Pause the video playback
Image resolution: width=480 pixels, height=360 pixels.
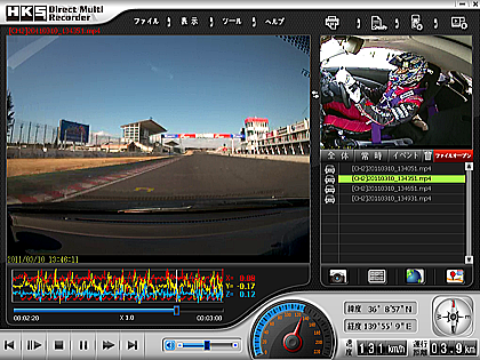click(83, 345)
